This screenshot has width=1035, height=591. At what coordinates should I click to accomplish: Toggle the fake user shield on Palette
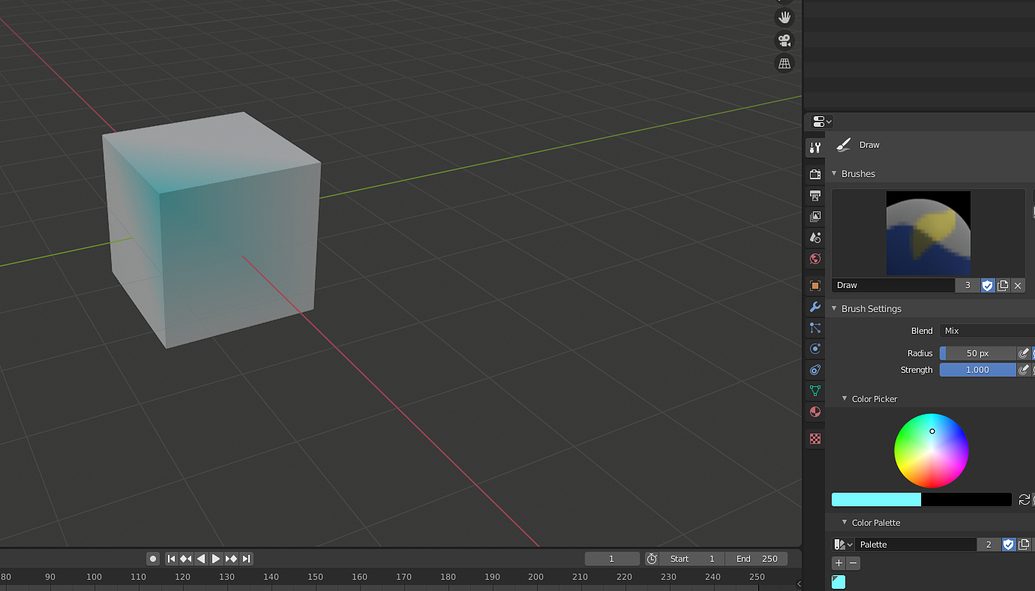click(x=1009, y=544)
